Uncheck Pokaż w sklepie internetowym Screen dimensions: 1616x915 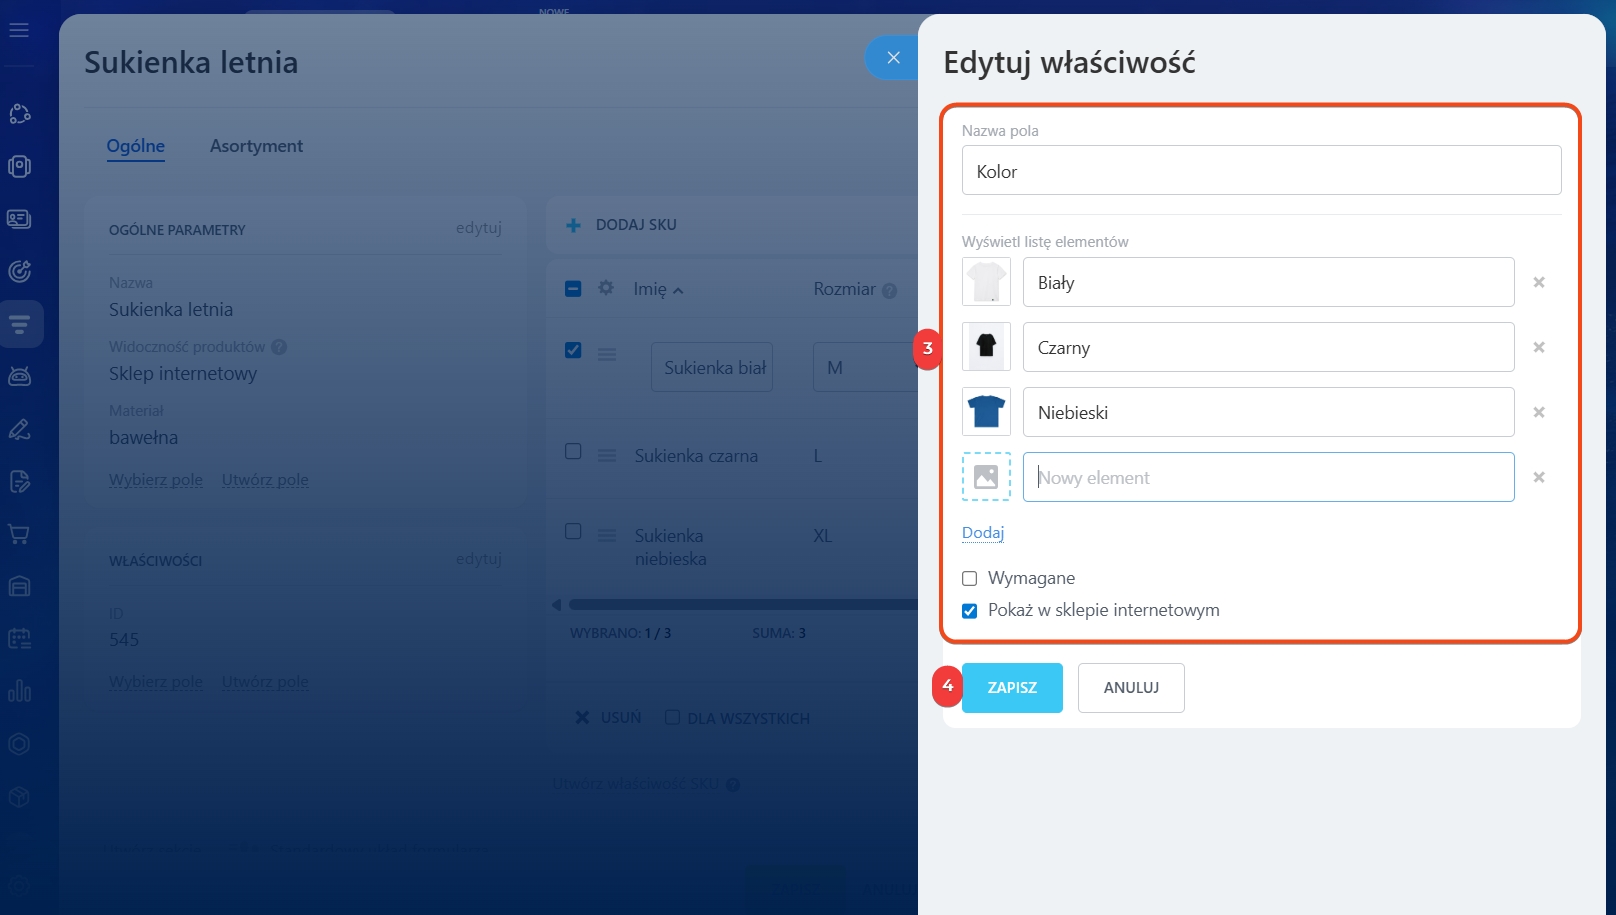point(969,611)
